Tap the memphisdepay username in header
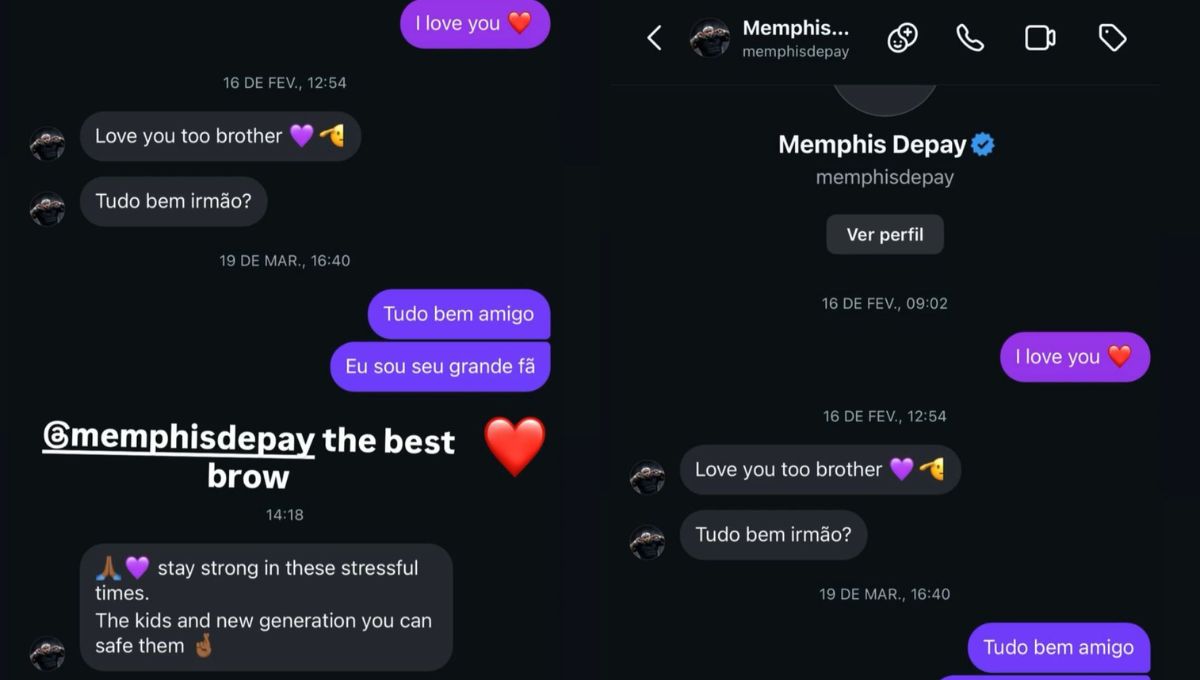Image resolution: width=1200 pixels, height=680 pixels. coord(795,52)
